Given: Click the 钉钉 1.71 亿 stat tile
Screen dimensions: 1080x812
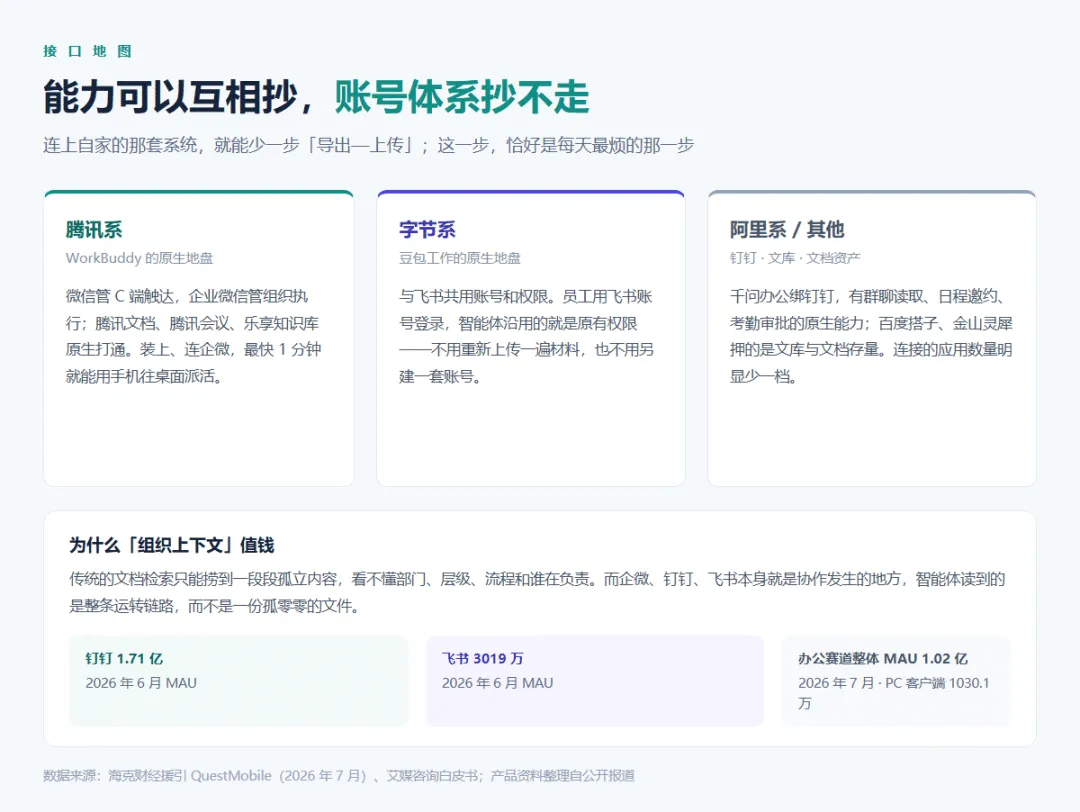Looking at the screenshot, I should (238, 680).
